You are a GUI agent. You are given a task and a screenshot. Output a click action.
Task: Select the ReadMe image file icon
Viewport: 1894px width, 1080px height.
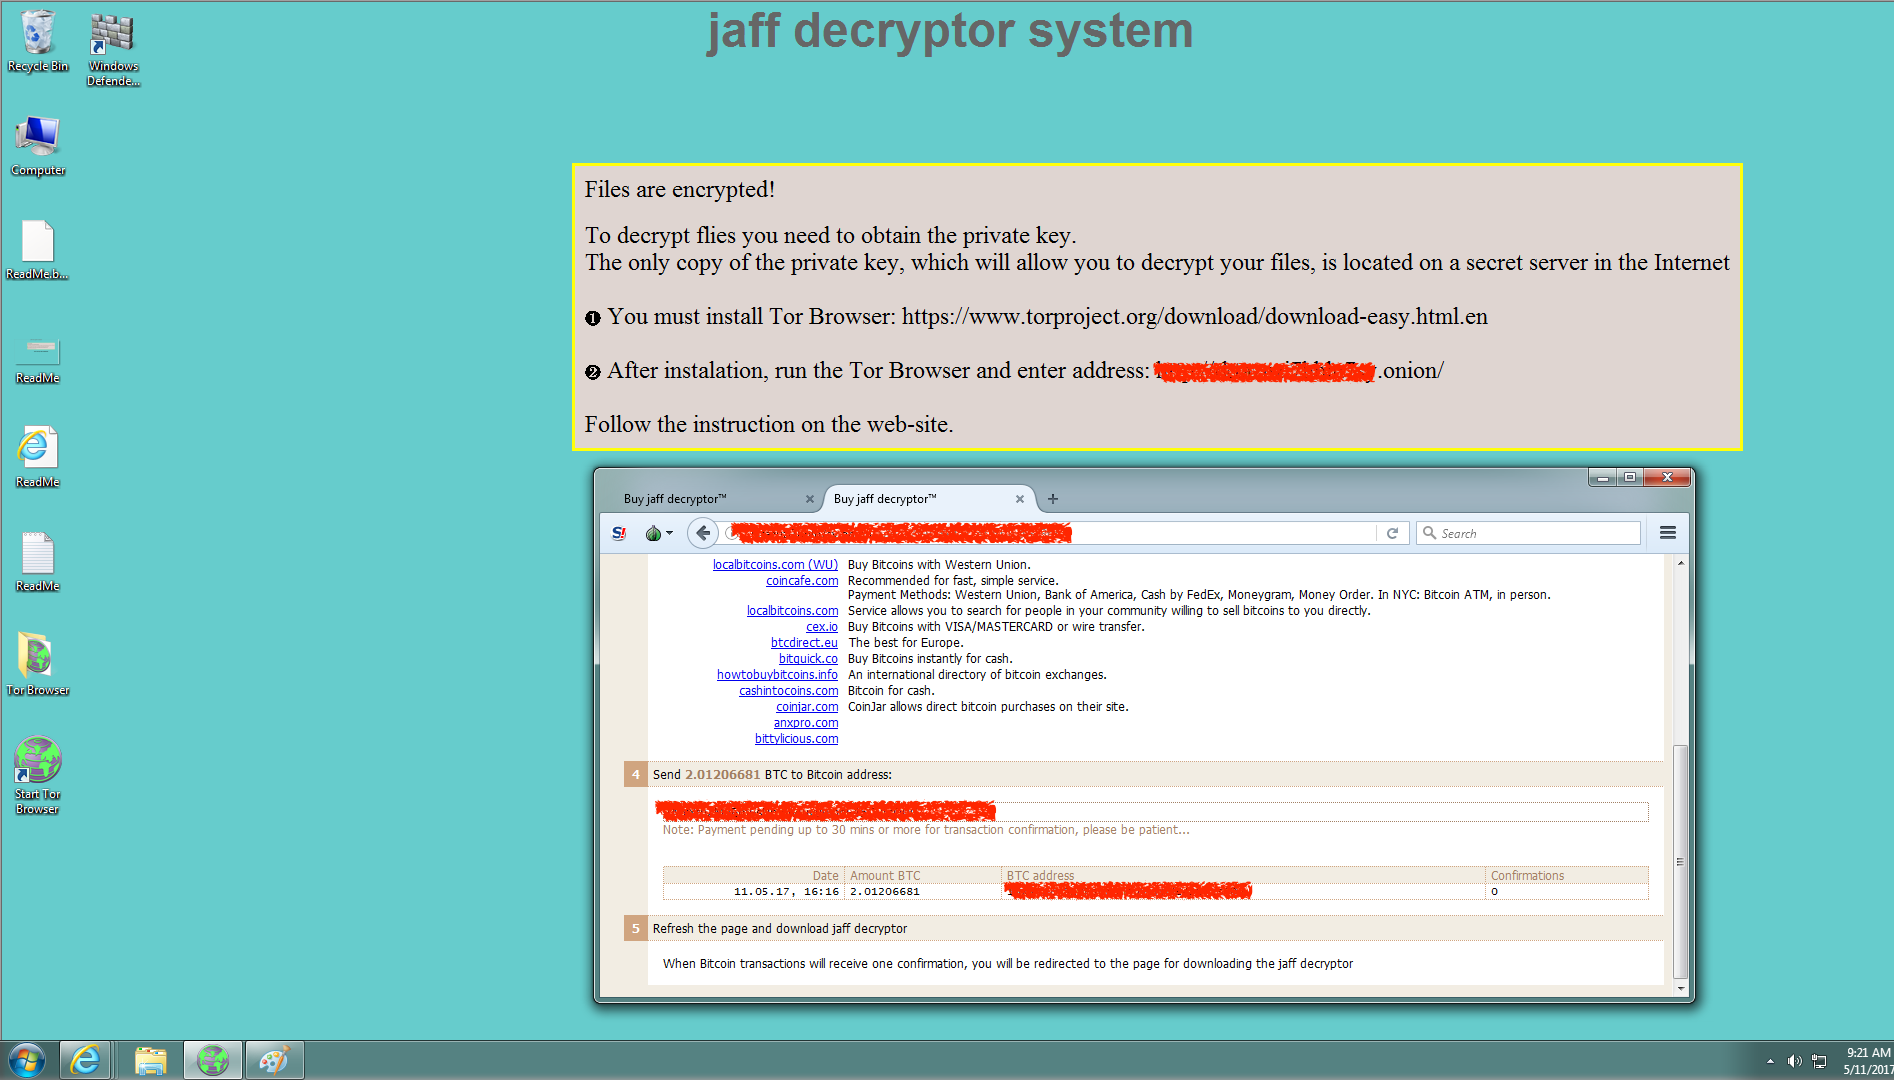pos(38,358)
